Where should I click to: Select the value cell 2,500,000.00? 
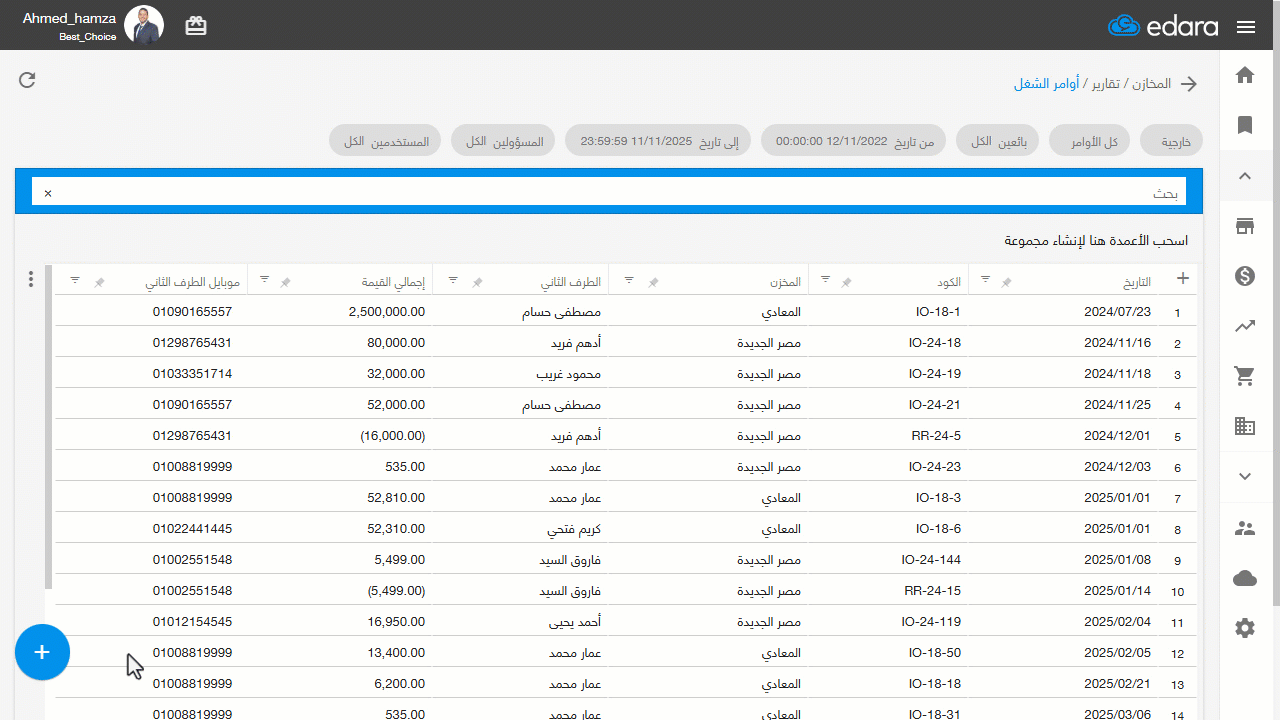(387, 312)
